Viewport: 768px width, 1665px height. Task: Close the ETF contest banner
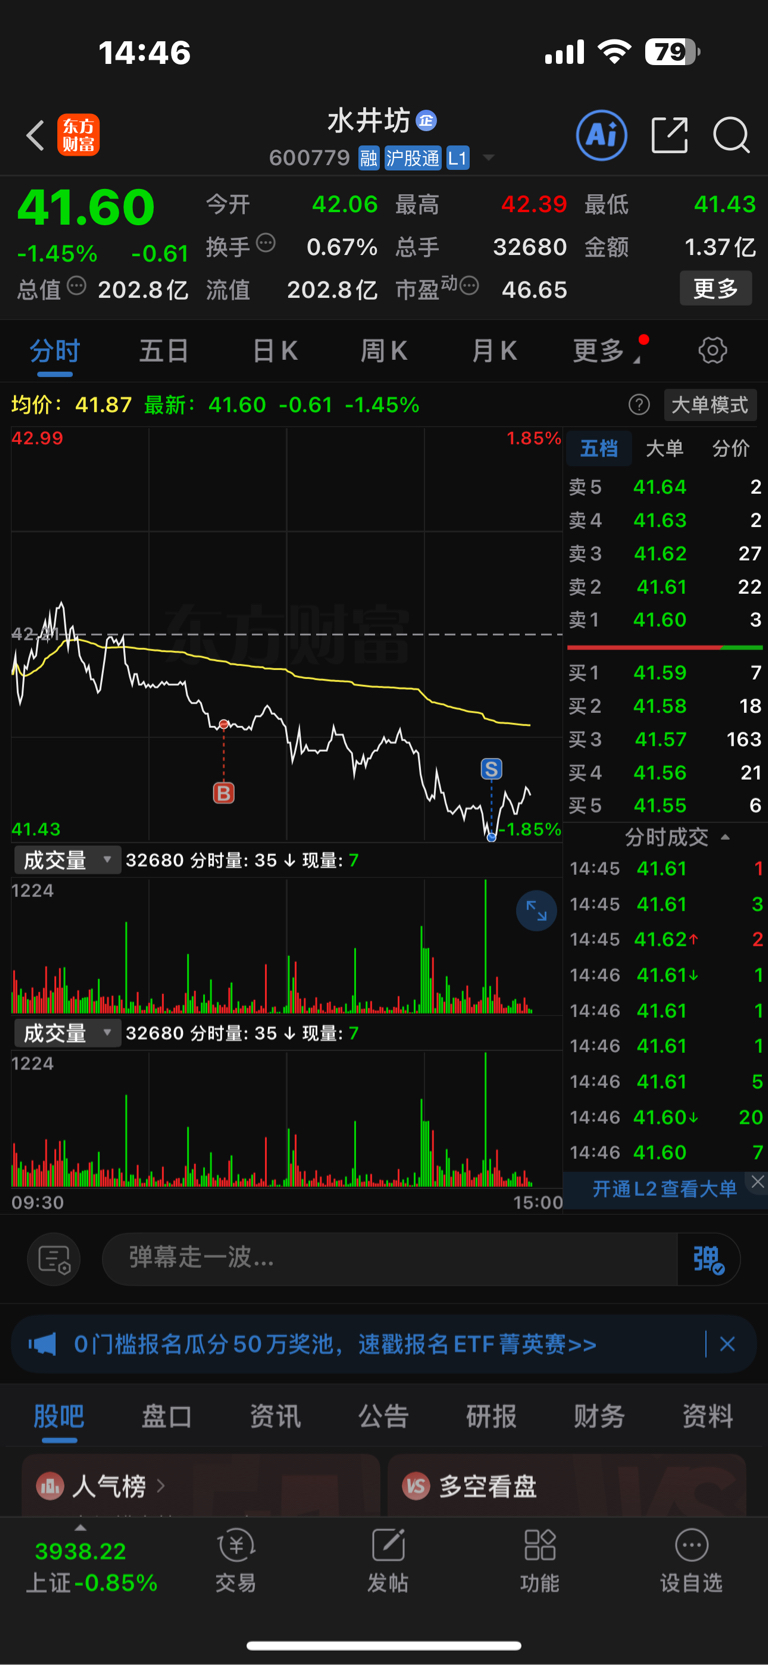[x=728, y=1344]
